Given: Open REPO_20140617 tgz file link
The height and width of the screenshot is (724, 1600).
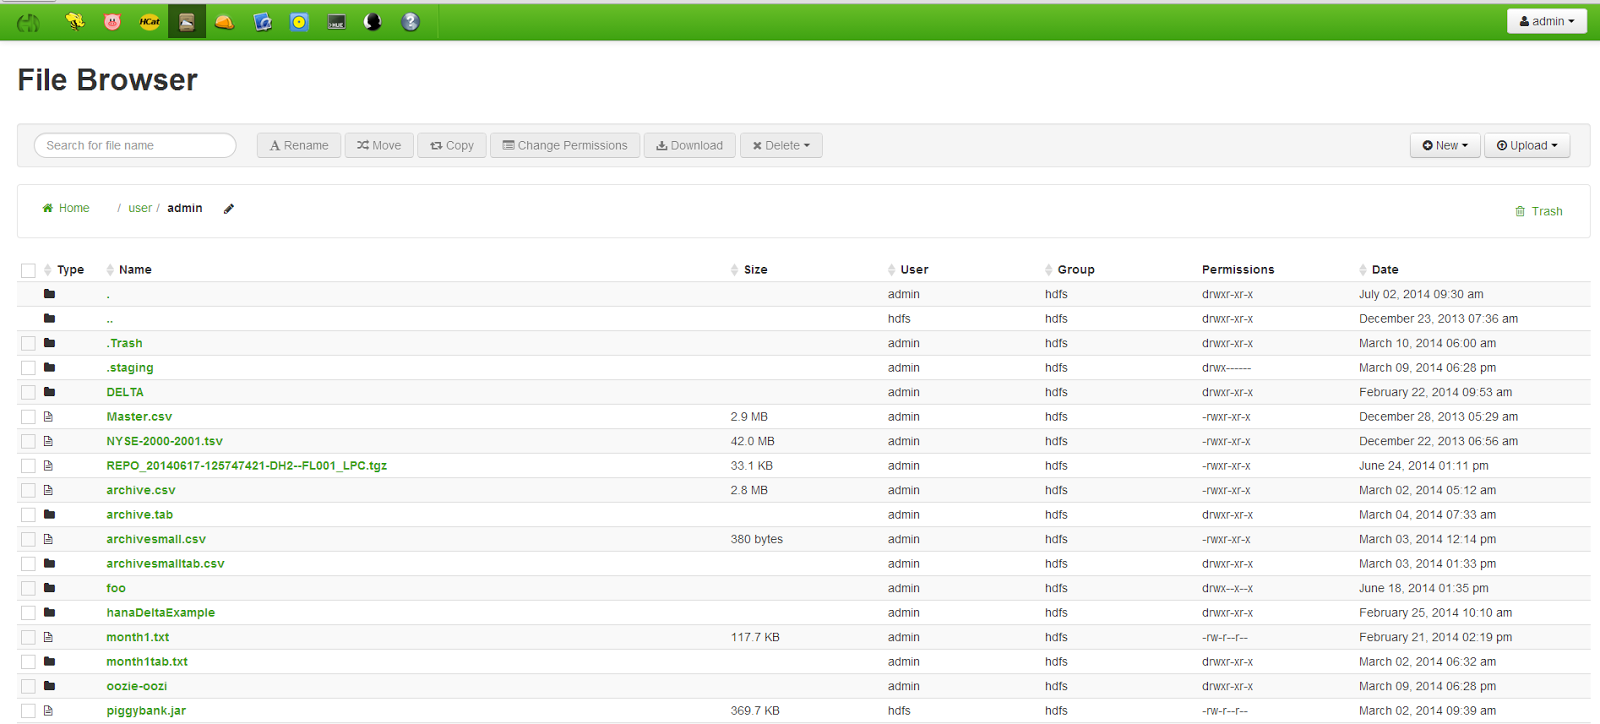Looking at the screenshot, I should (x=247, y=466).
